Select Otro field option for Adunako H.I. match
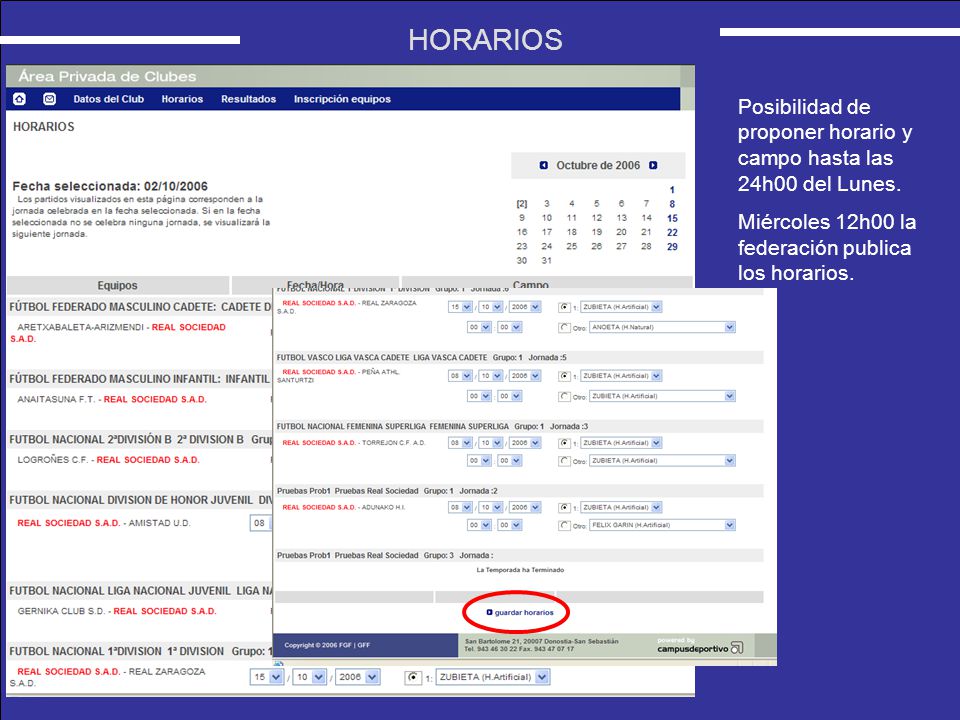This screenshot has height=720, width=960. tap(564, 525)
